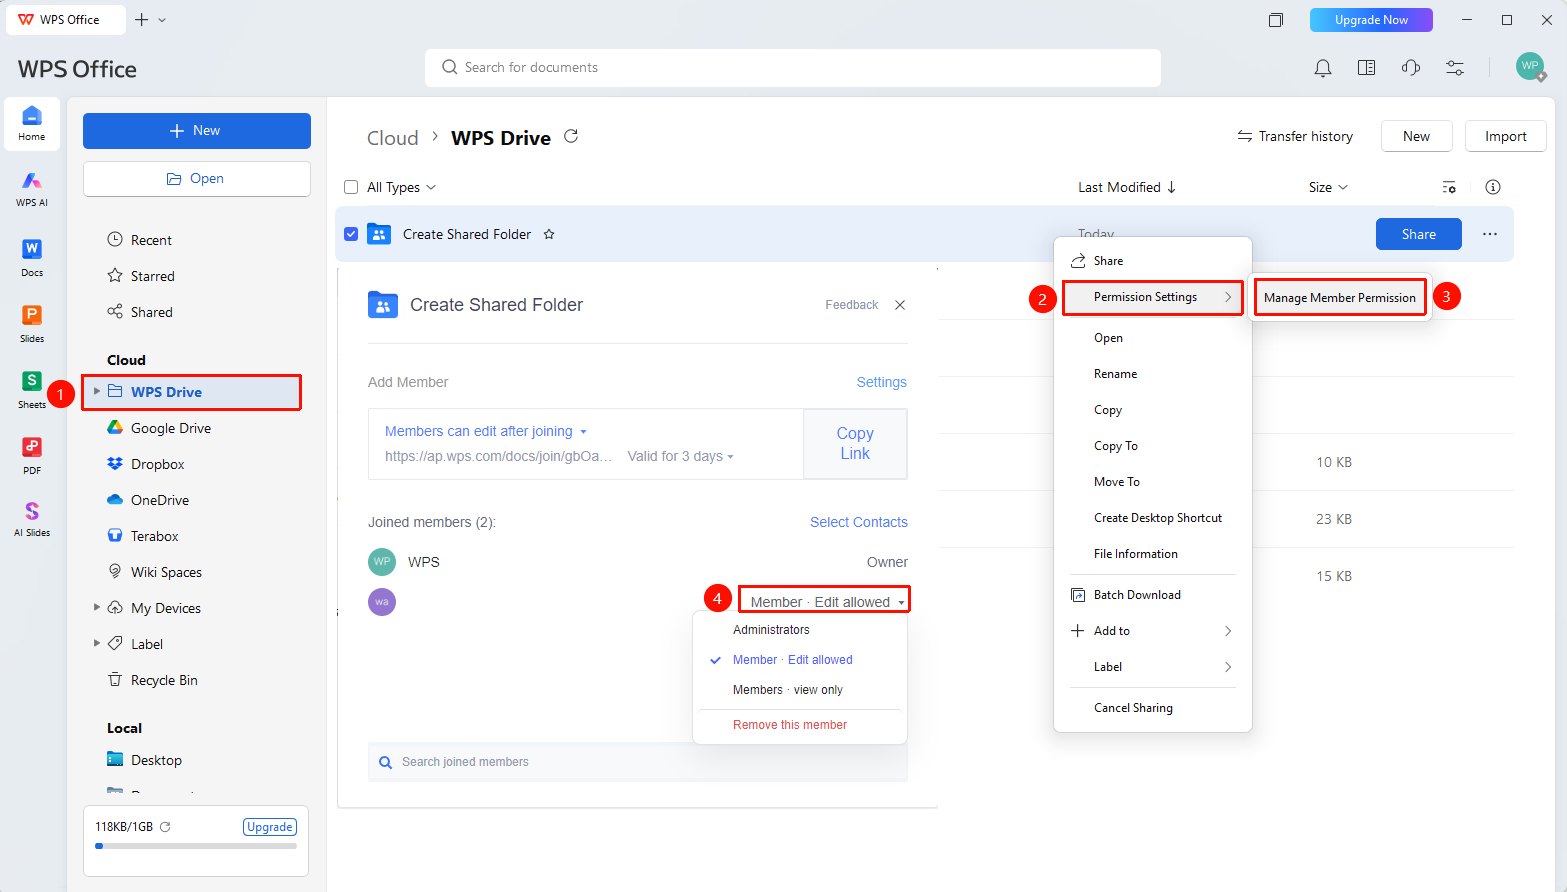
Task: Launch Slides from the sidebar
Action: [32, 323]
